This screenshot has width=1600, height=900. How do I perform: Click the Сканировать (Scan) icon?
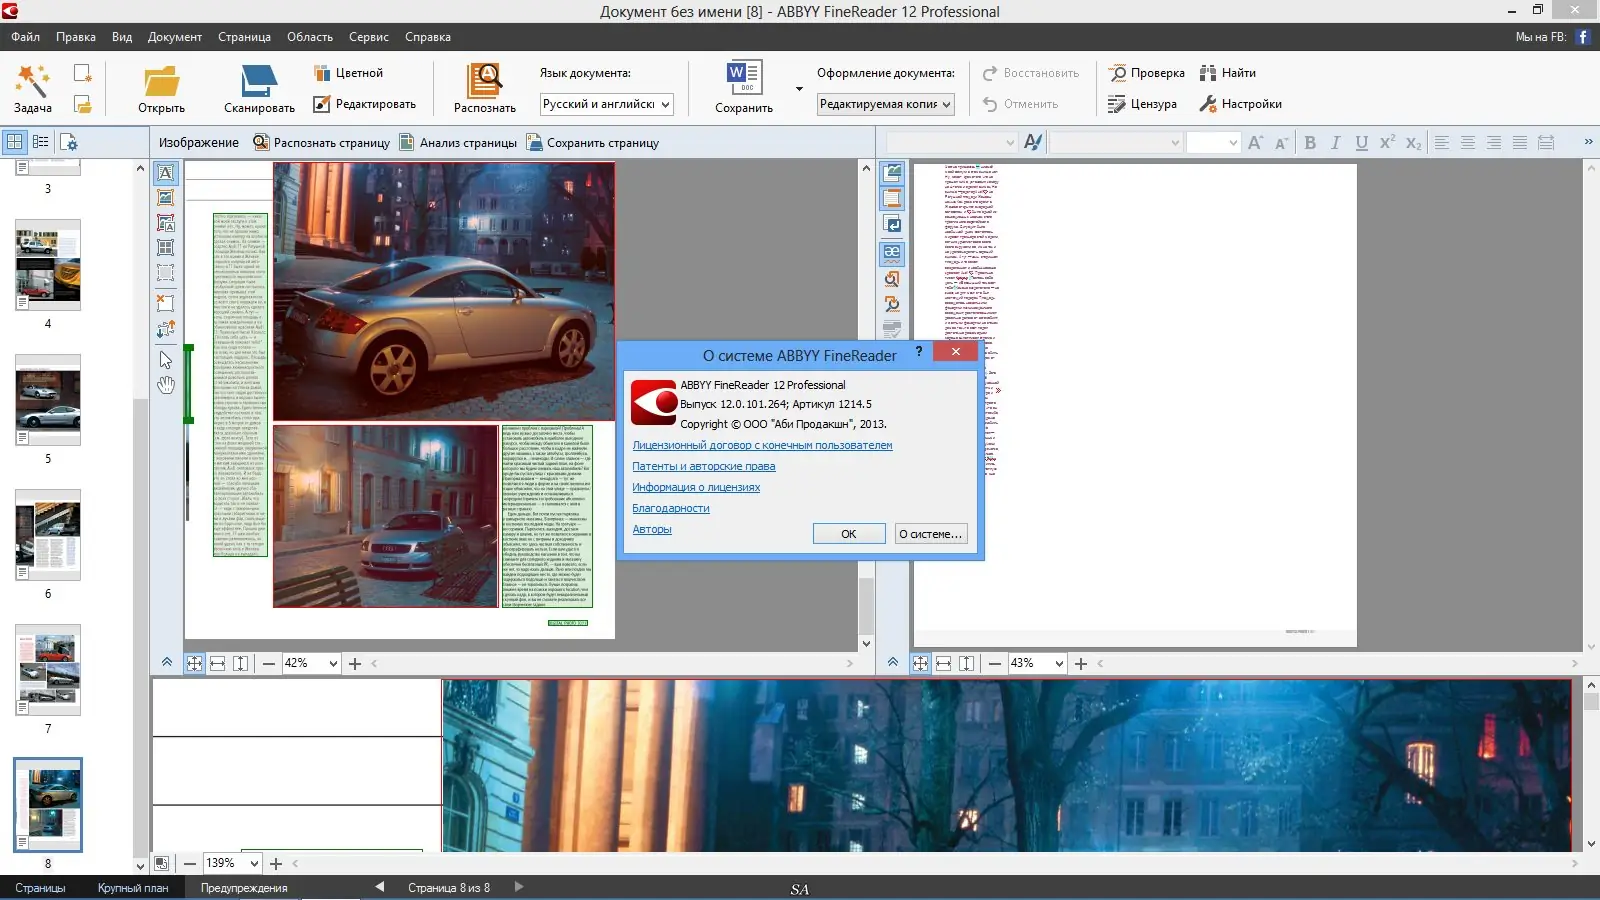pyautogui.click(x=259, y=88)
